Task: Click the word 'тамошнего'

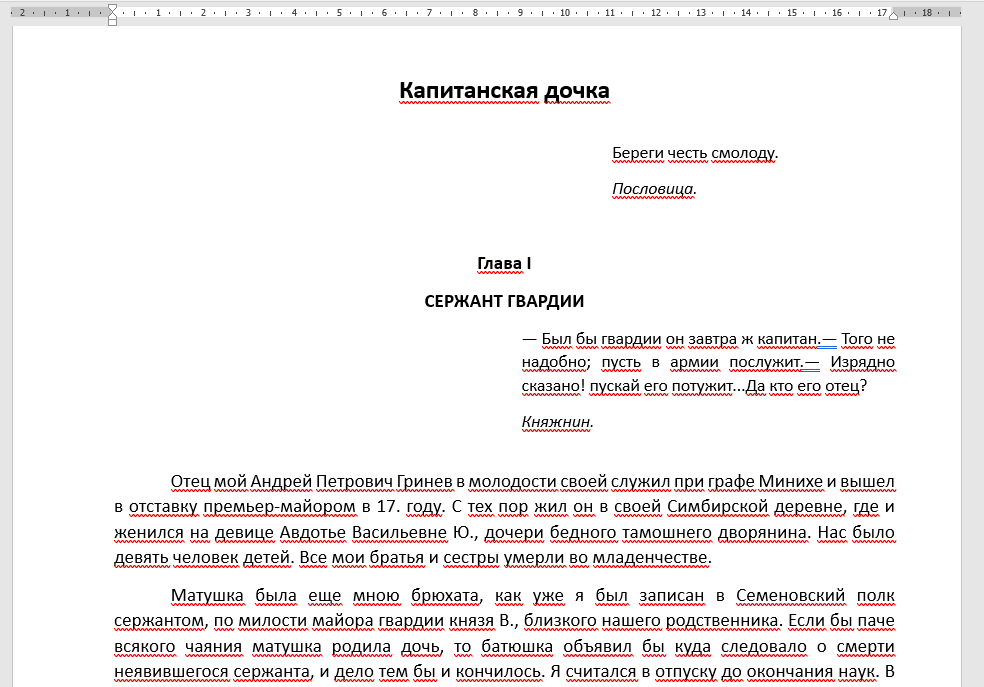Action: pos(666,533)
